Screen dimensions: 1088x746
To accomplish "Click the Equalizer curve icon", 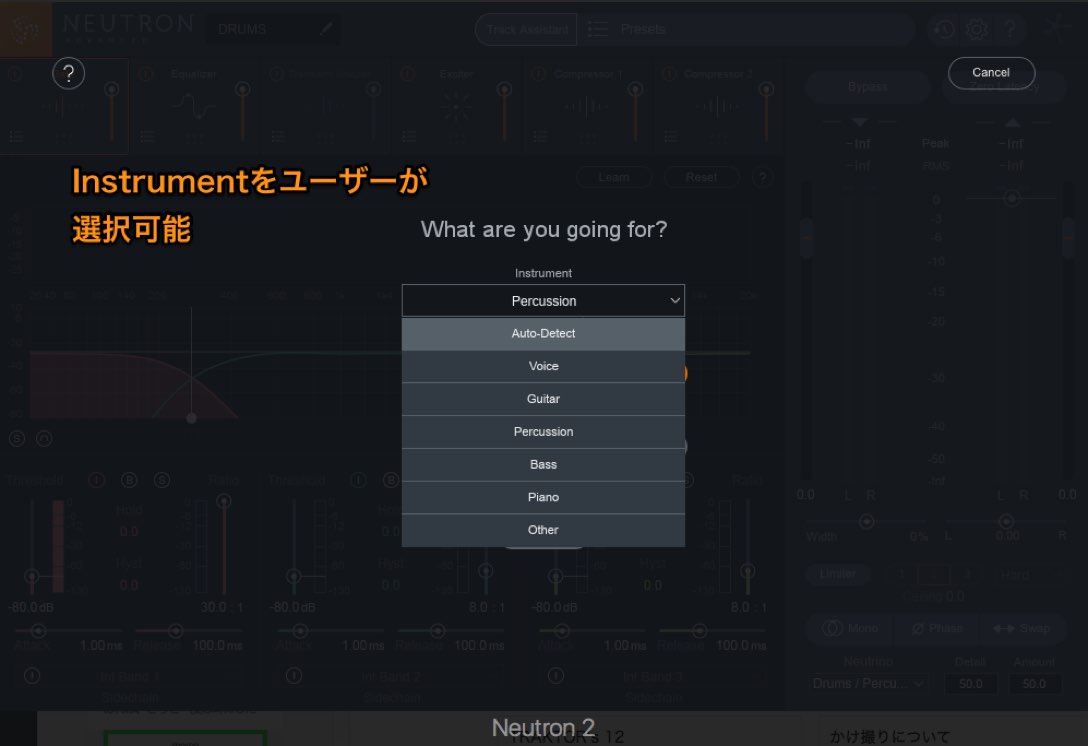I will pos(192,107).
